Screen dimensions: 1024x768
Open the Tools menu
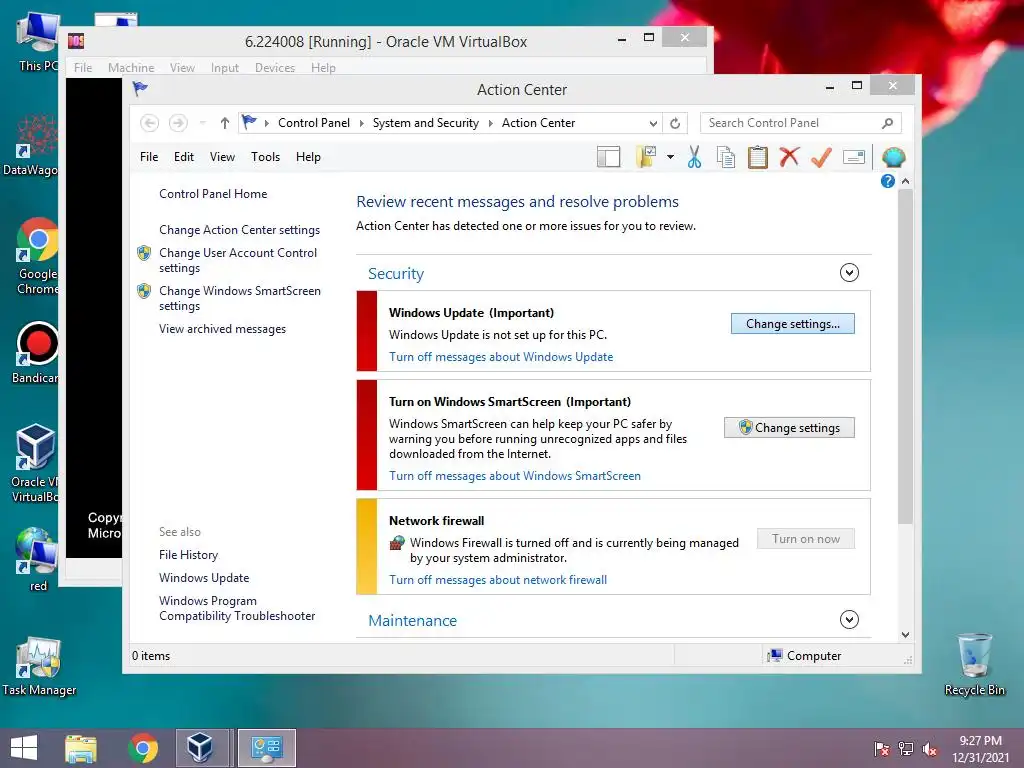point(265,157)
